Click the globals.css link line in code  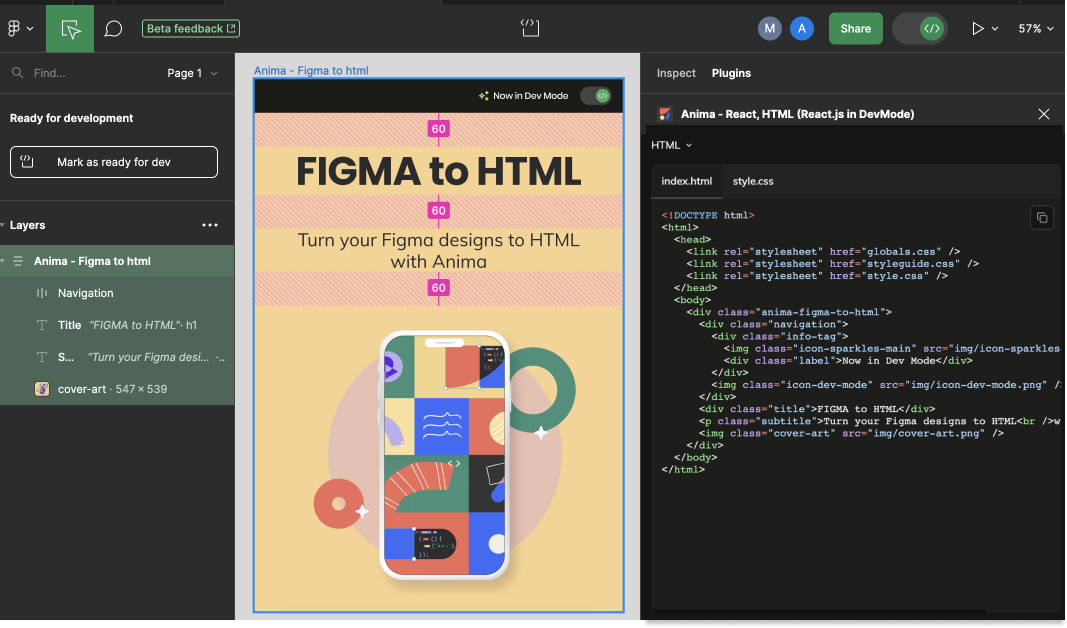tap(823, 252)
